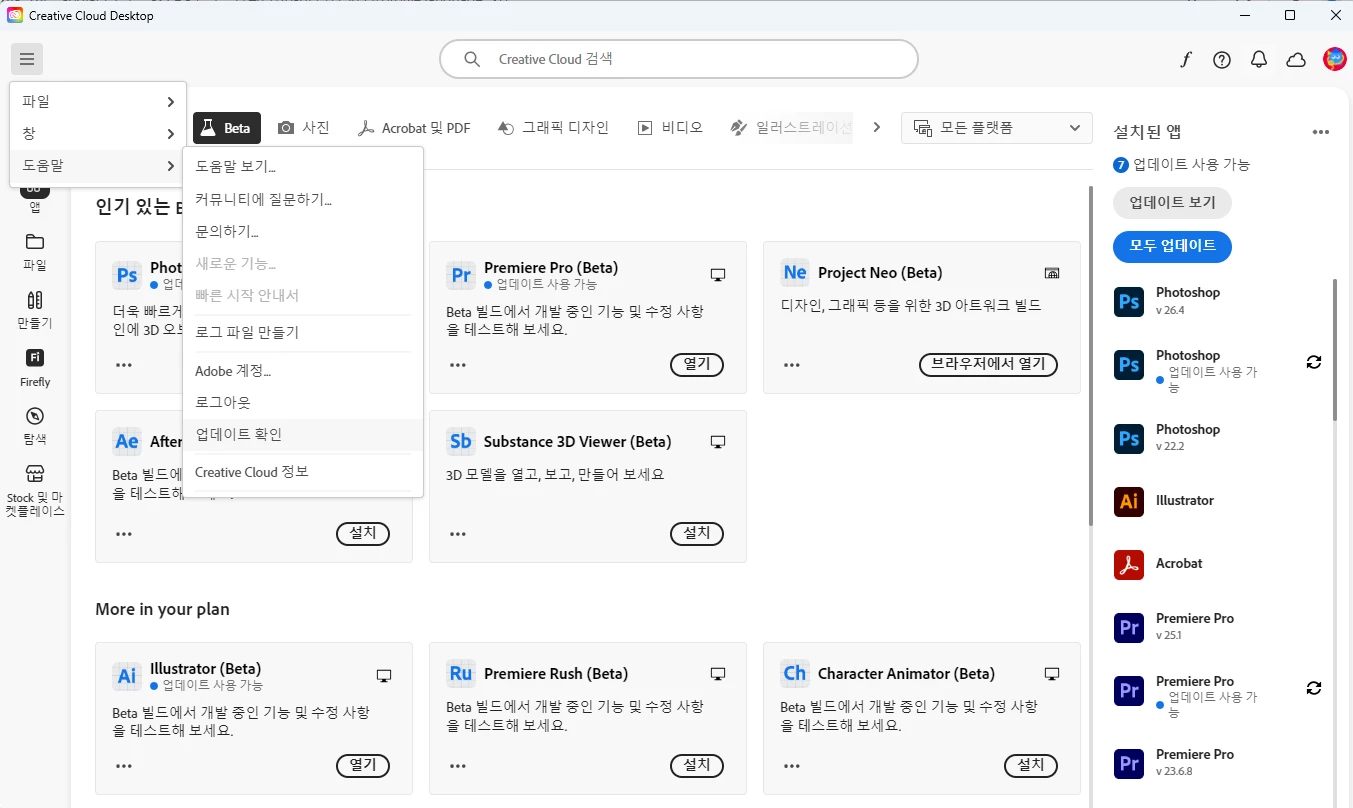Click Illustrator icon in installed apps
Image resolution: width=1353 pixels, height=808 pixels.
pyautogui.click(x=1129, y=501)
